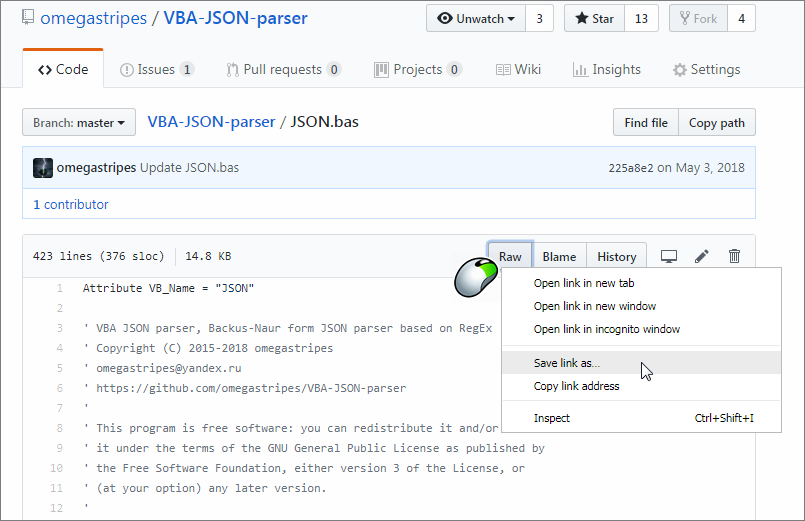The height and width of the screenshot is (521, 805).
Task: Open the watchers count 3
Action: [540, 18]
